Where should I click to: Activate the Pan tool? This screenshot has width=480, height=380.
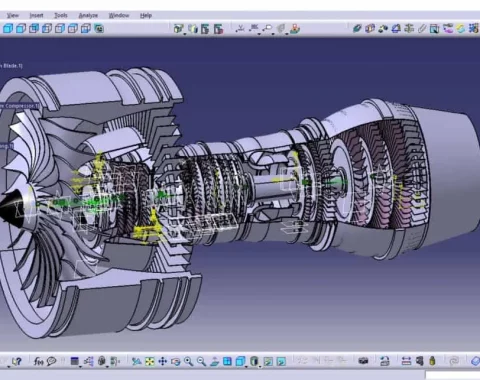coord(163,361)
